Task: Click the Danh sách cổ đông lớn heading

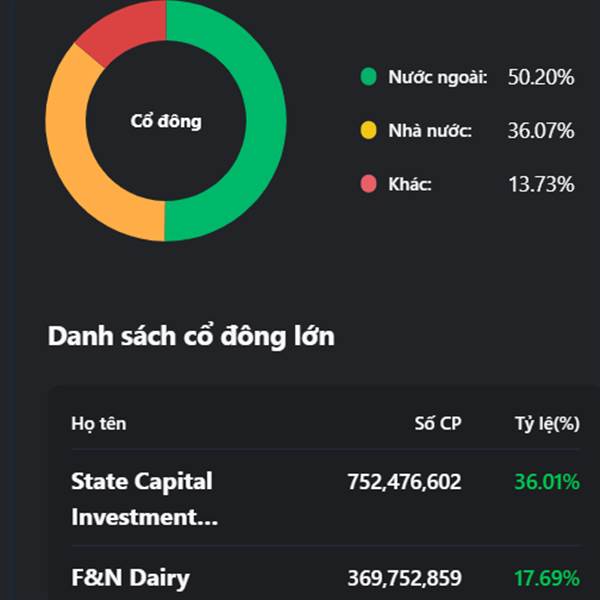Action: coord(191,337)
